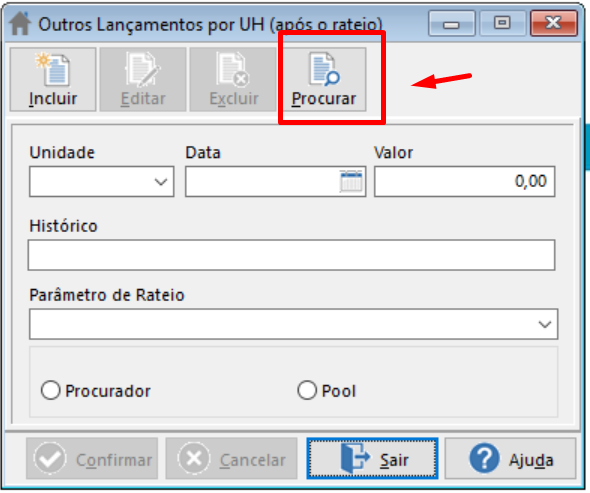
Task: Click the Confirmar button
Action: coord(92,458)
